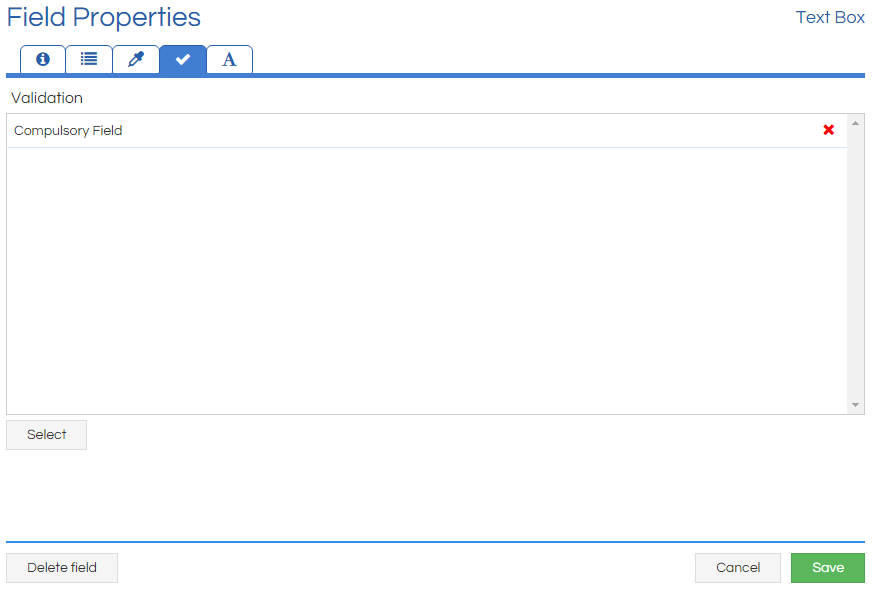Click the Validation section label
873x589 pixels.
click(x=47, y=98)
